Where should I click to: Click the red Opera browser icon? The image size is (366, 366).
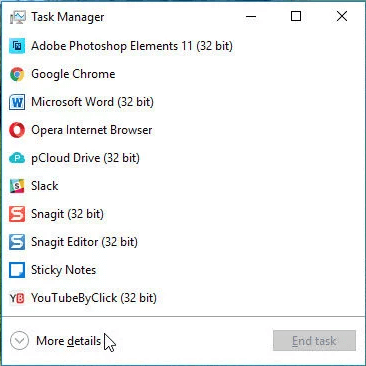(17, 130)
